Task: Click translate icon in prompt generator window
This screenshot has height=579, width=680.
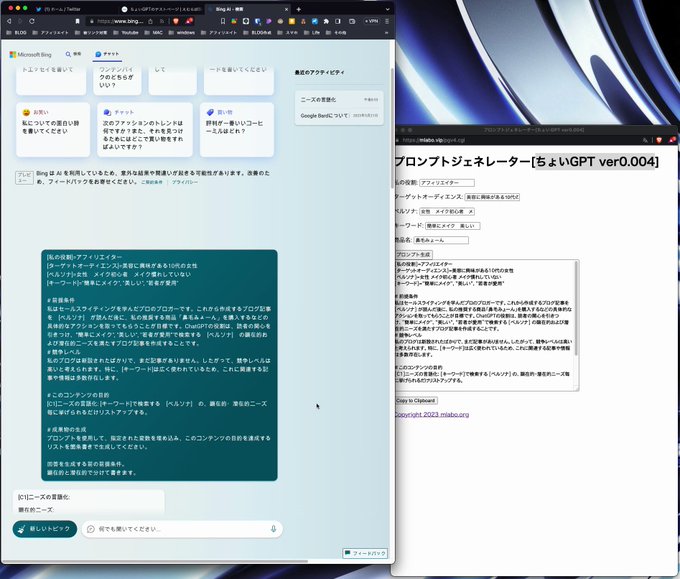Action: coord(645,140)
